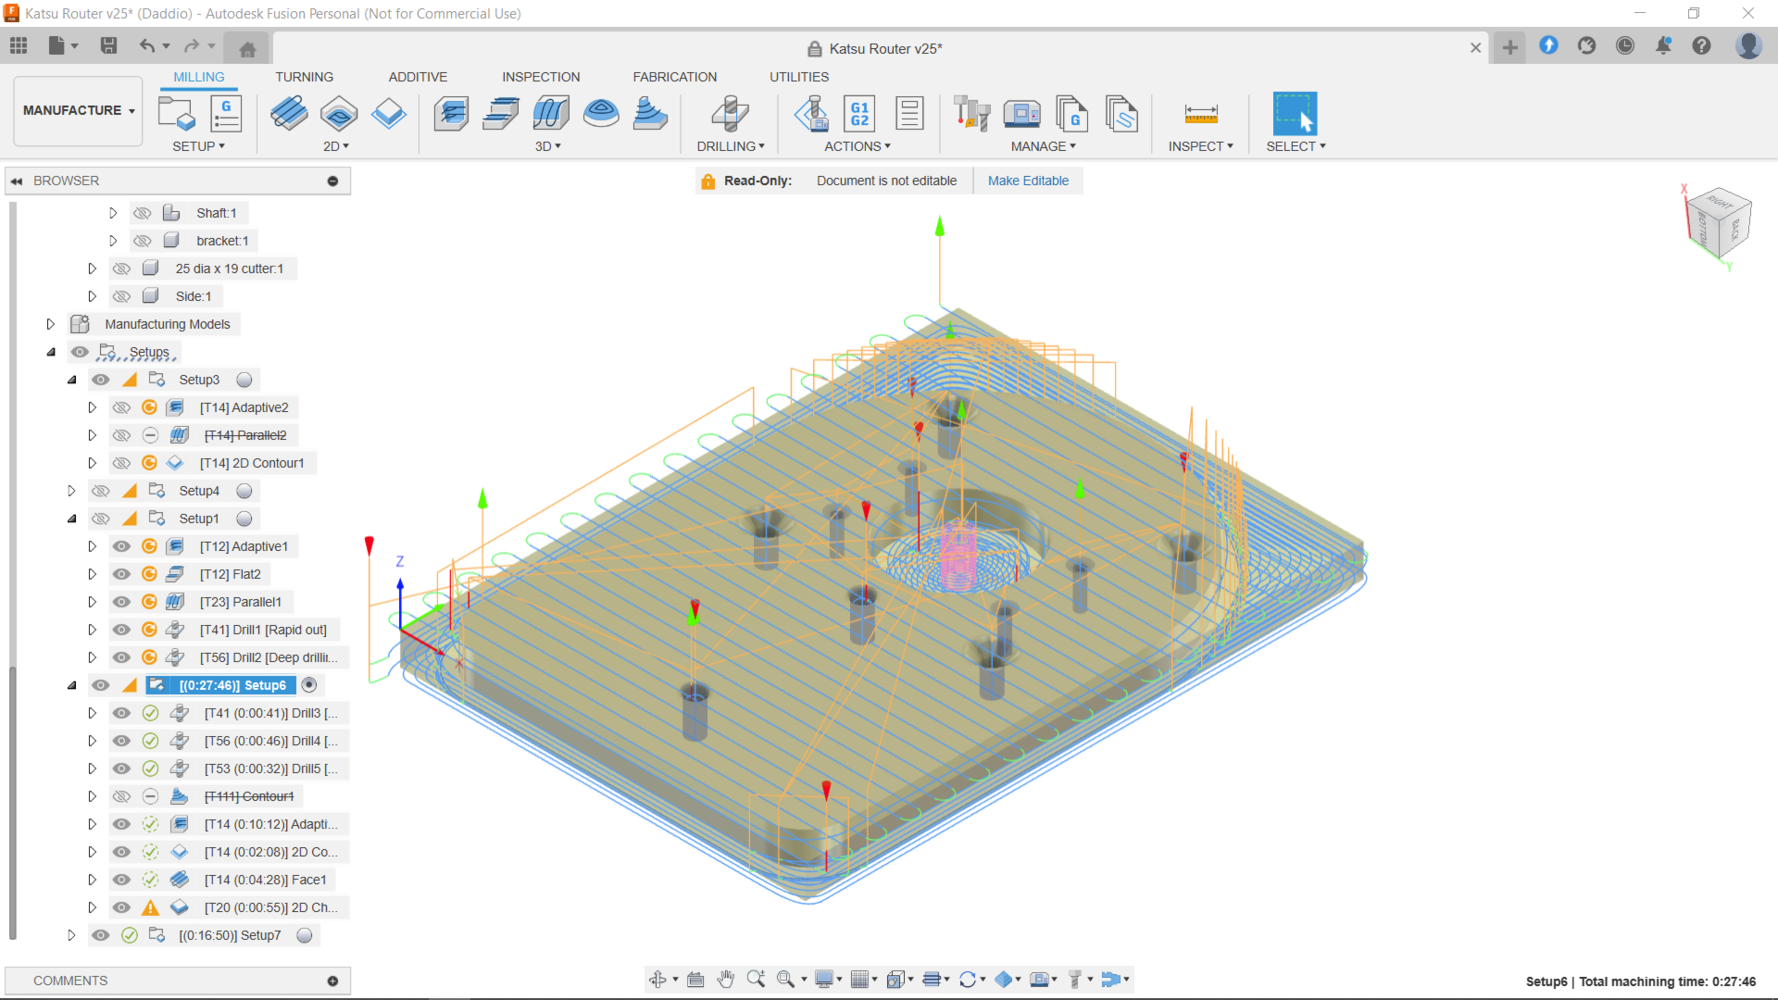This screenshot has width=1778, height=1000.
Task: Select the 2D Face tool
Action: pyautogui.click(x=388, y=113)
